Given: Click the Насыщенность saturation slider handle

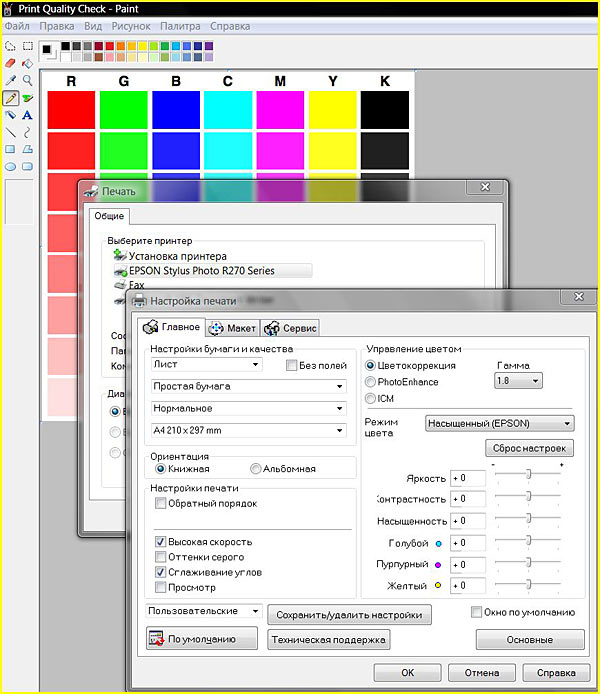Looking at the screenshot, I should click(528, 517).
